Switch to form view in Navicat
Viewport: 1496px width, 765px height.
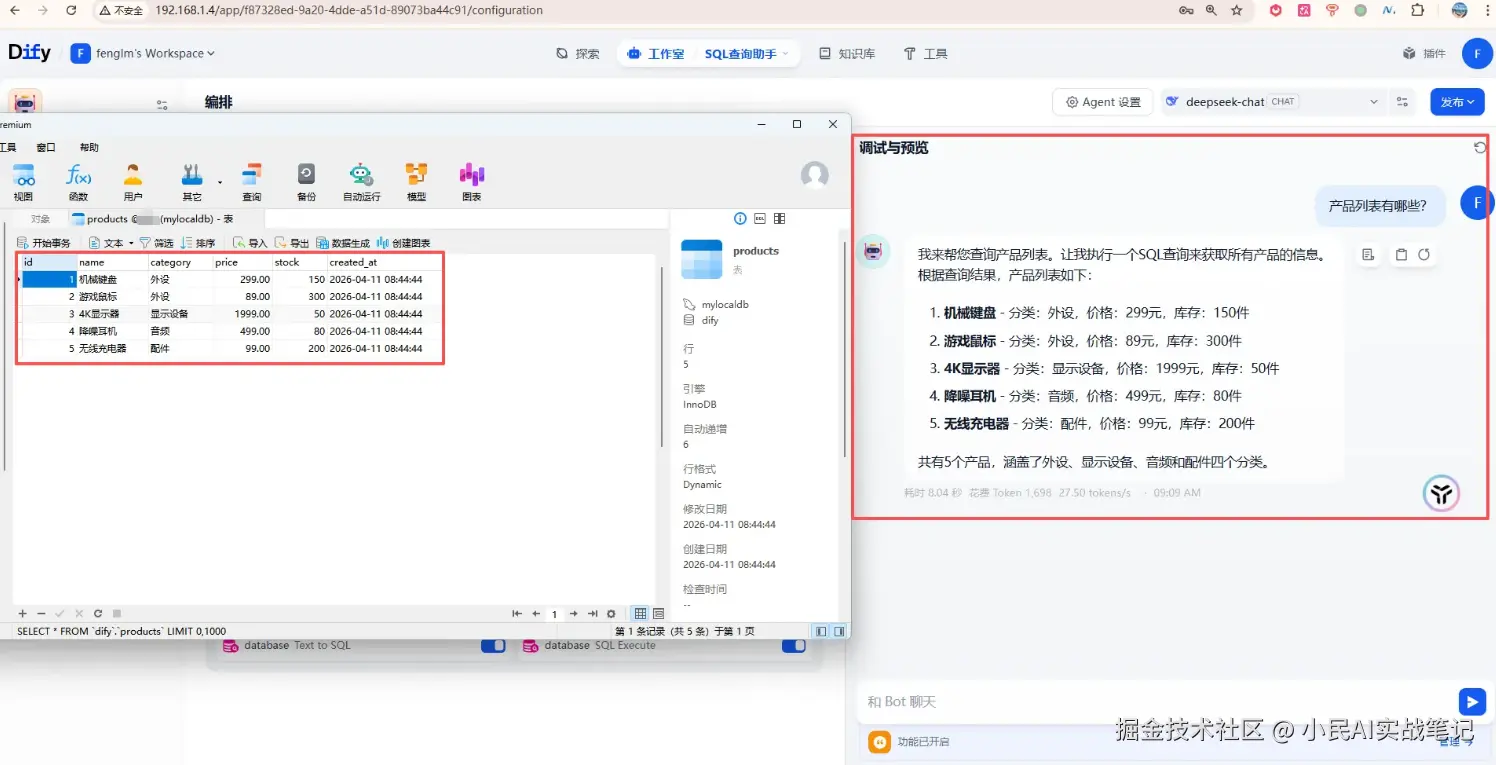658,613
